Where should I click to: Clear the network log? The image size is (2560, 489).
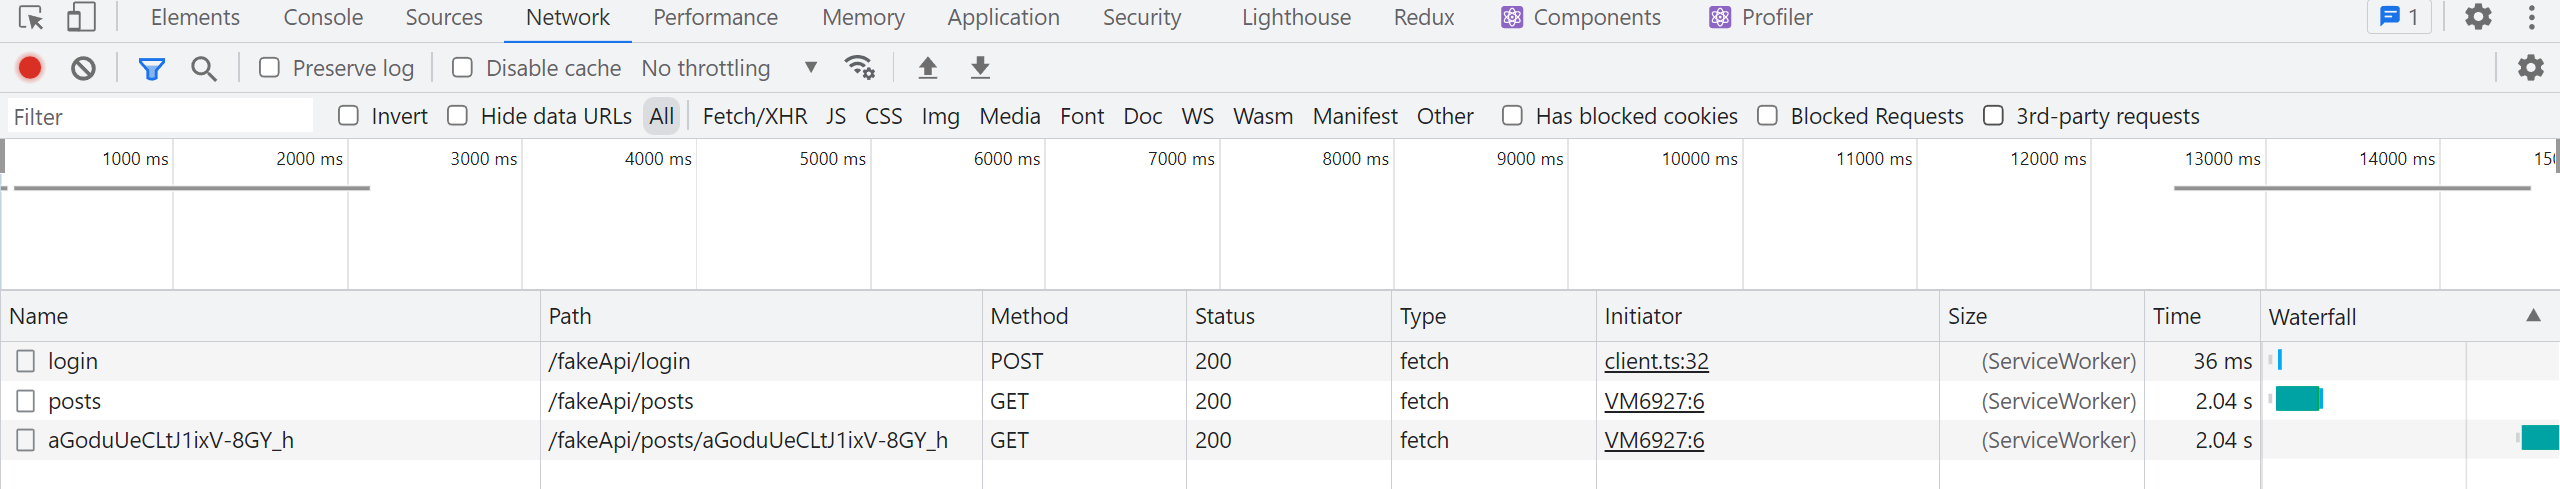[84, 68]
